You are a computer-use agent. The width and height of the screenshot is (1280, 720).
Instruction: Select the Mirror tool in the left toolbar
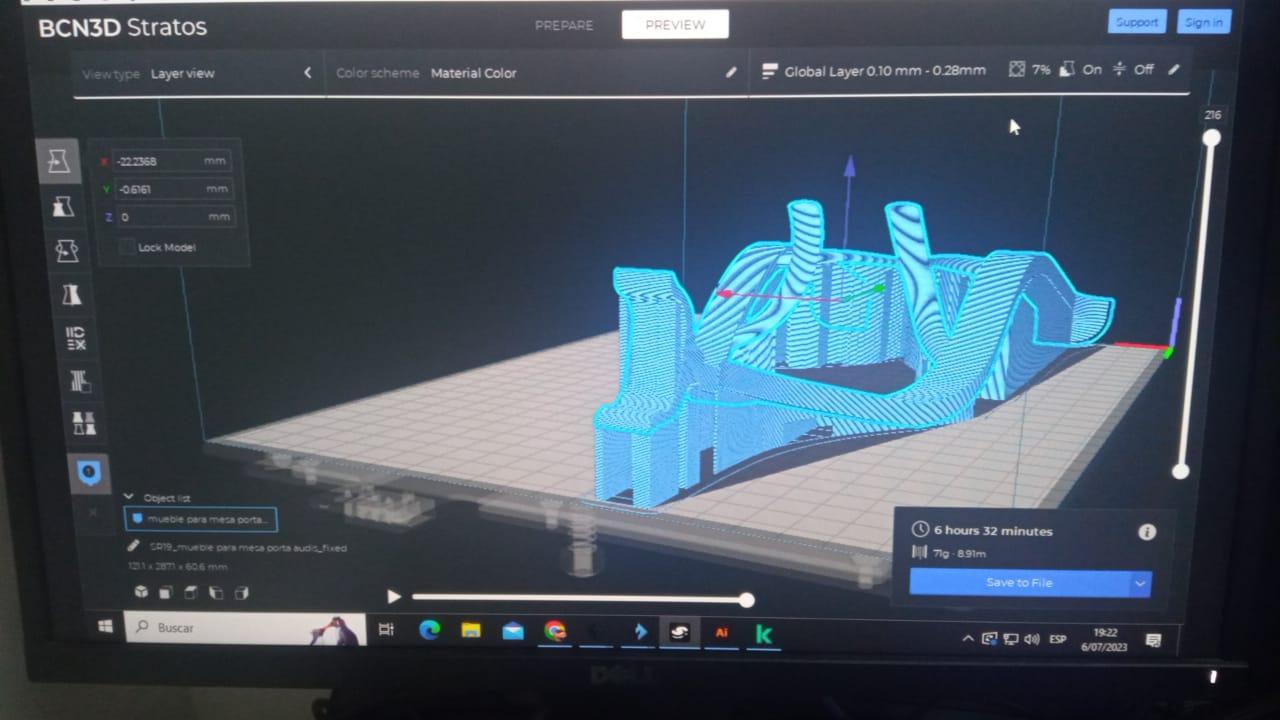click(x=71, y=294)
